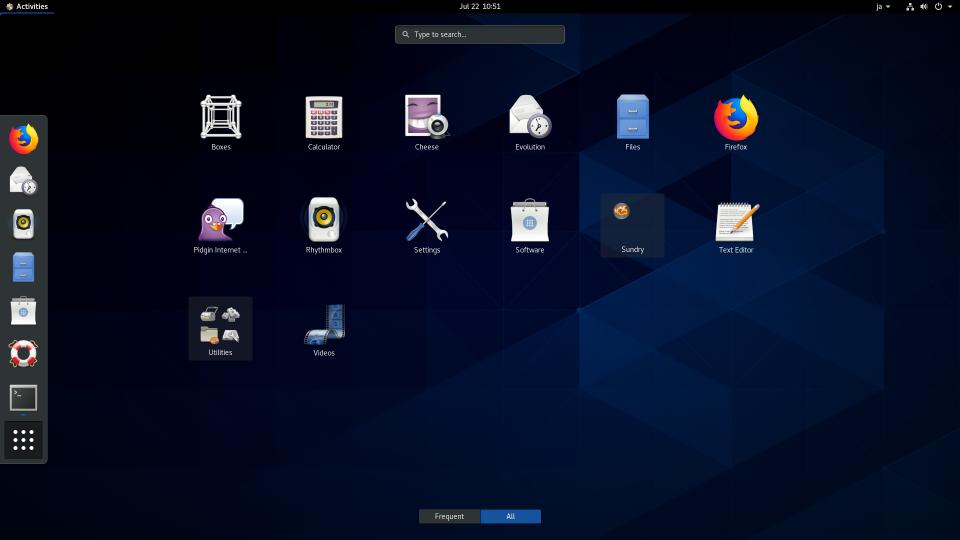Launch Firefox from the app grid

tap(735, 122)
